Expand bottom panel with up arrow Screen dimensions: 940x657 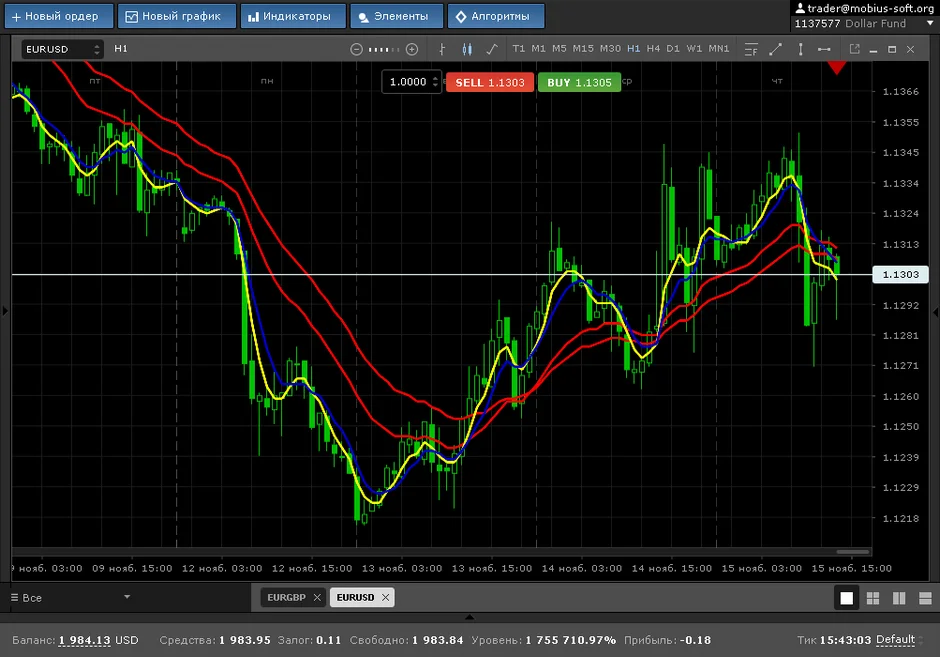[469, 617]
